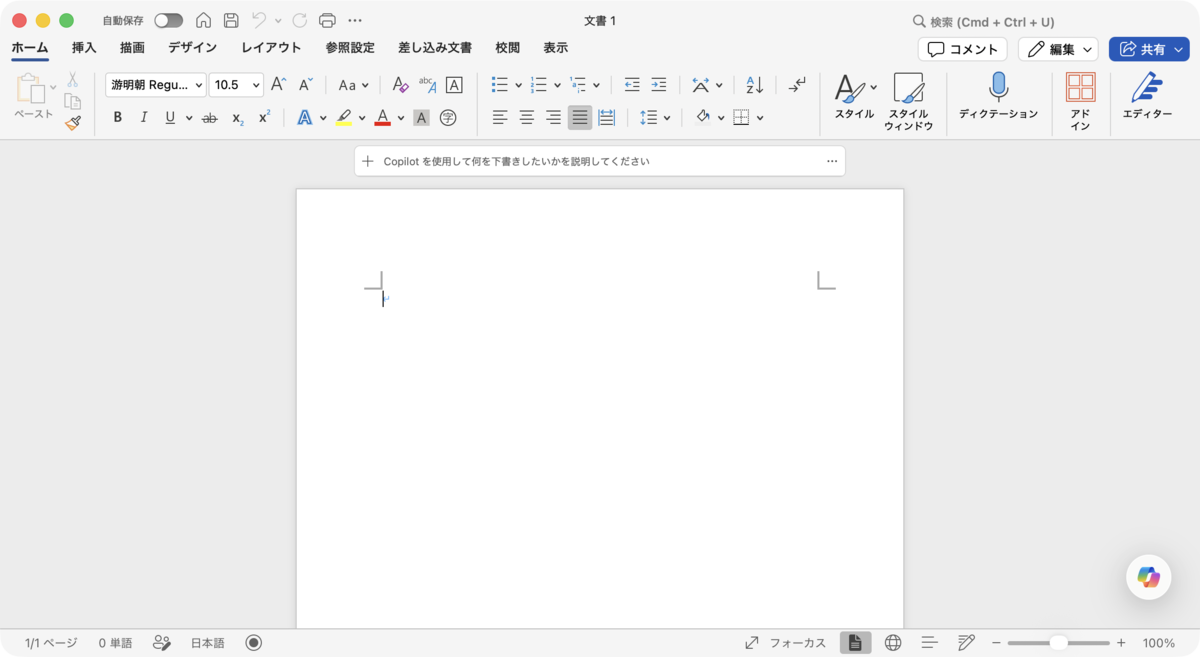Click the undo arrow icon
1200x657 pixels.
click(259, 21)
